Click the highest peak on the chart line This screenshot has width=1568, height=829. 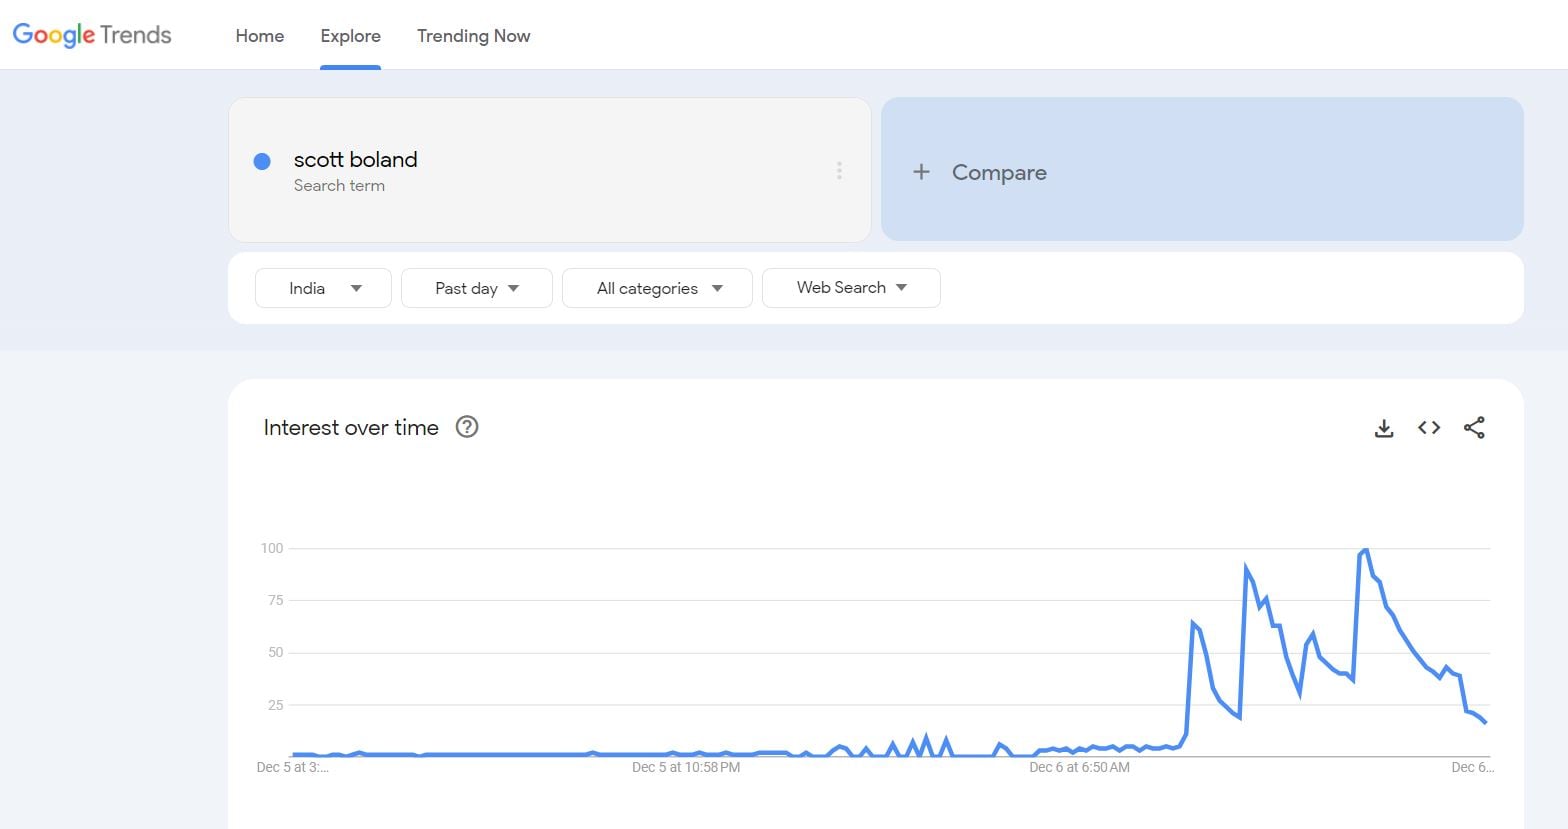pos(1364,550)
